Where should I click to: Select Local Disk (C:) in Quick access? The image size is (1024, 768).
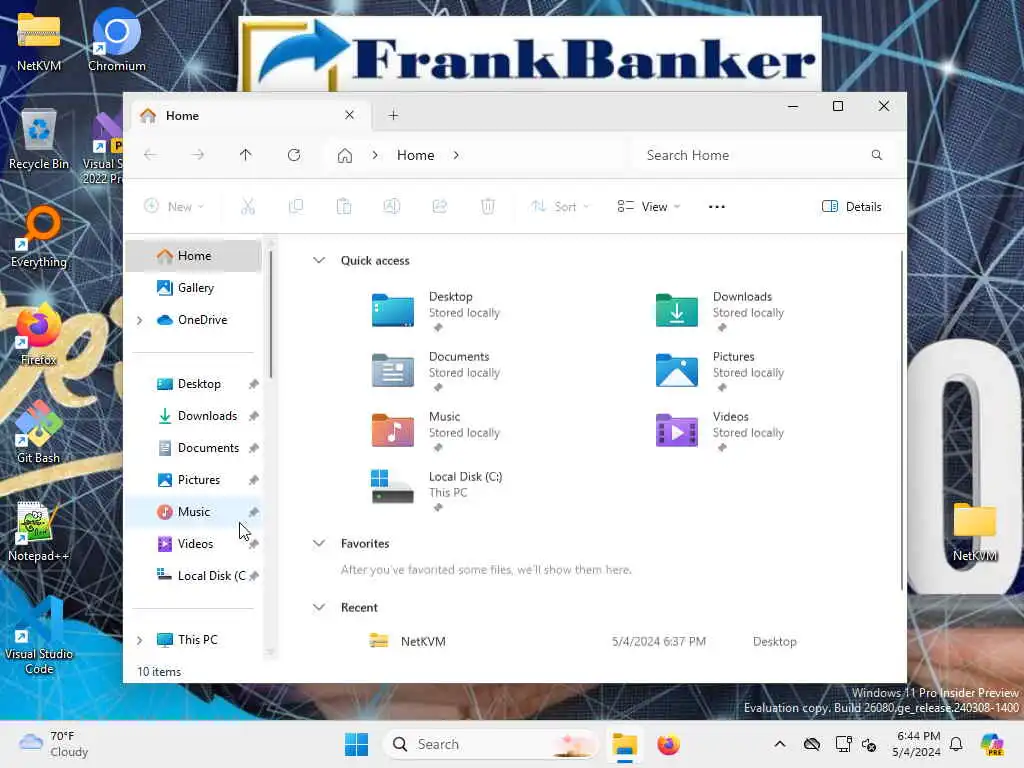[436, 491]
